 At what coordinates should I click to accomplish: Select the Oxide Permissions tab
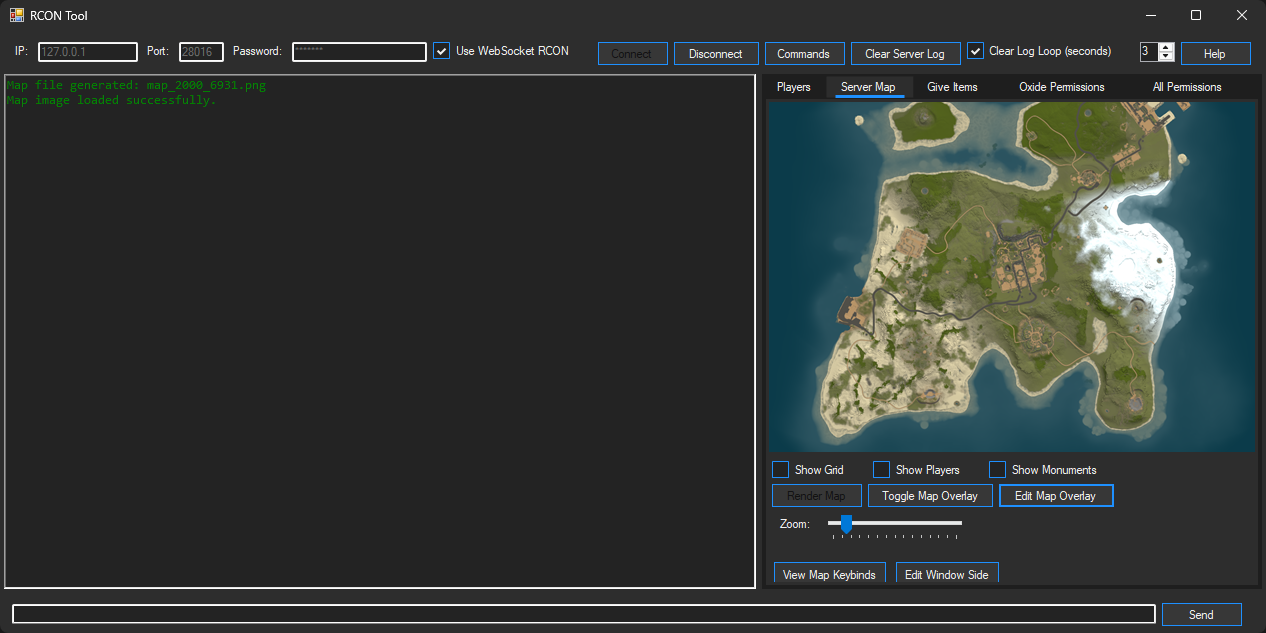pyautogui.click(x=1061, y=87)
